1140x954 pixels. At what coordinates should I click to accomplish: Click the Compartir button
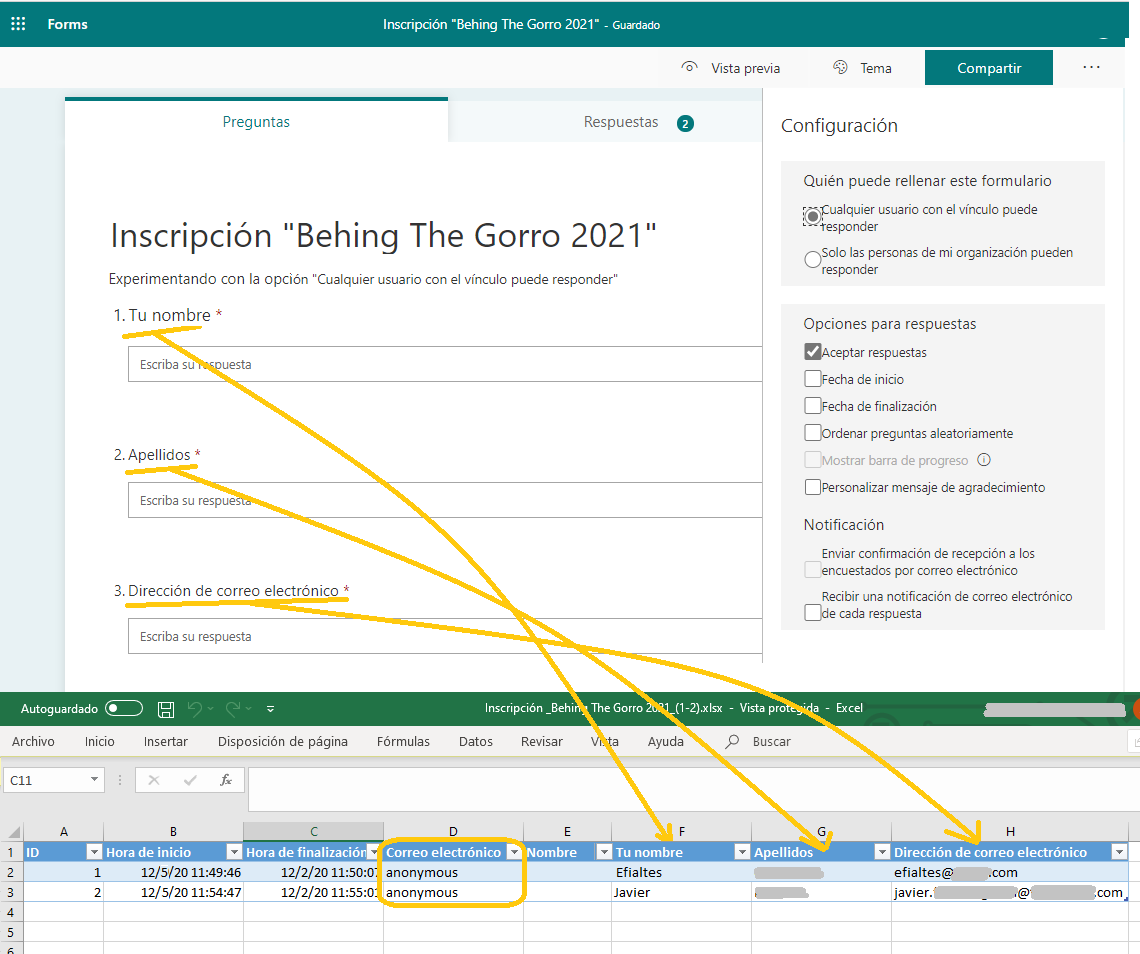click(989, 68)
